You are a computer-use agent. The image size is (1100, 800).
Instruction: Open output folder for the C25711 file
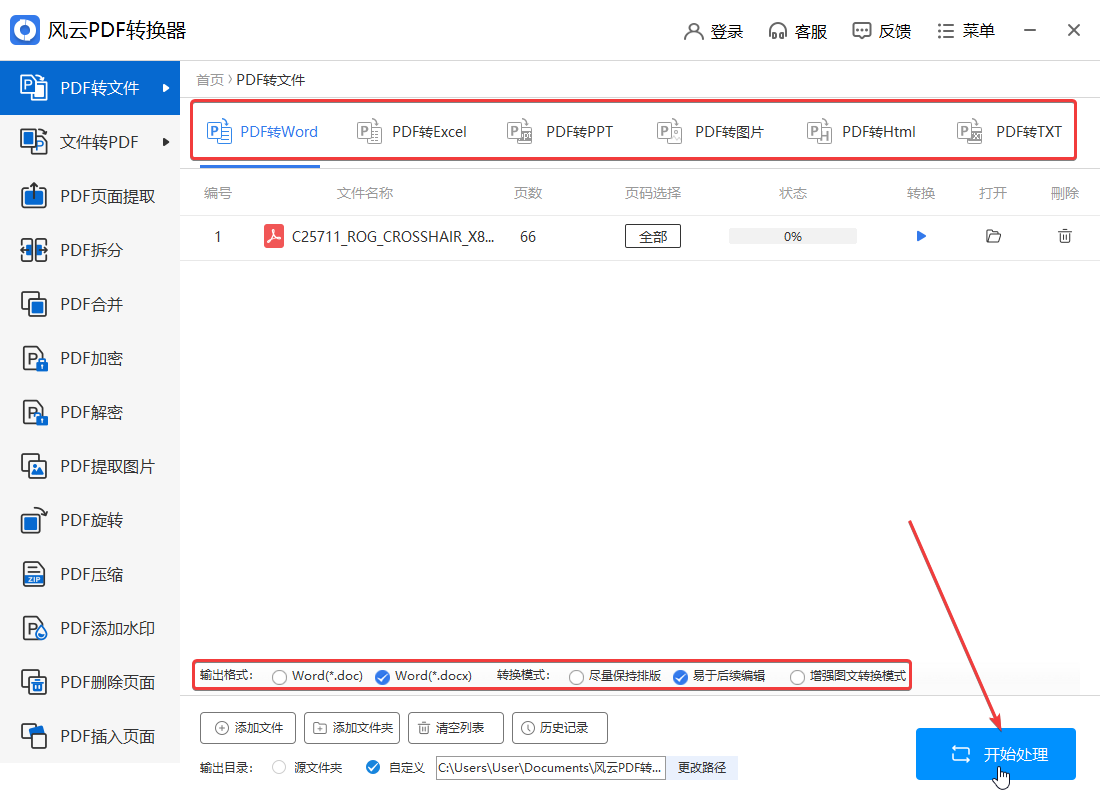pyautogui.click(x=993, y=236)
